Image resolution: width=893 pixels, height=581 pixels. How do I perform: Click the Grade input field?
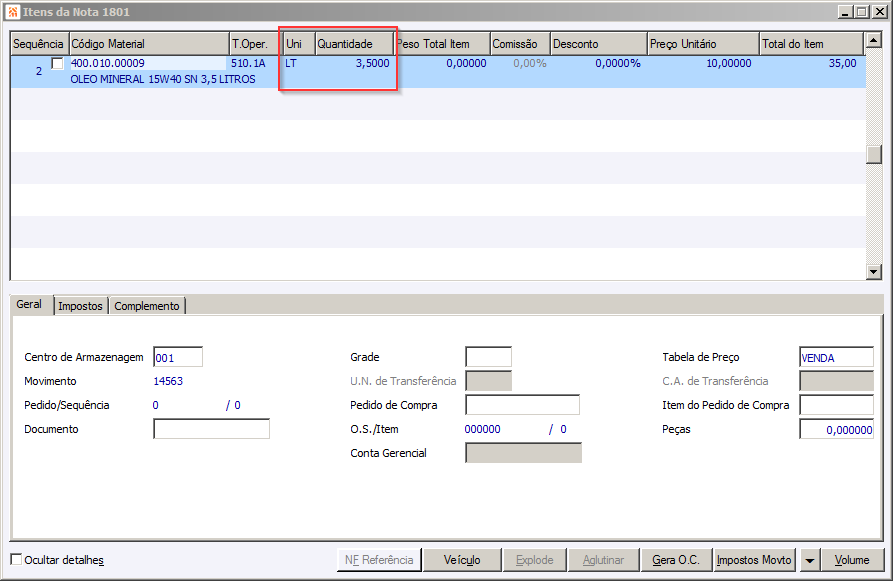(x=488, y=357)
